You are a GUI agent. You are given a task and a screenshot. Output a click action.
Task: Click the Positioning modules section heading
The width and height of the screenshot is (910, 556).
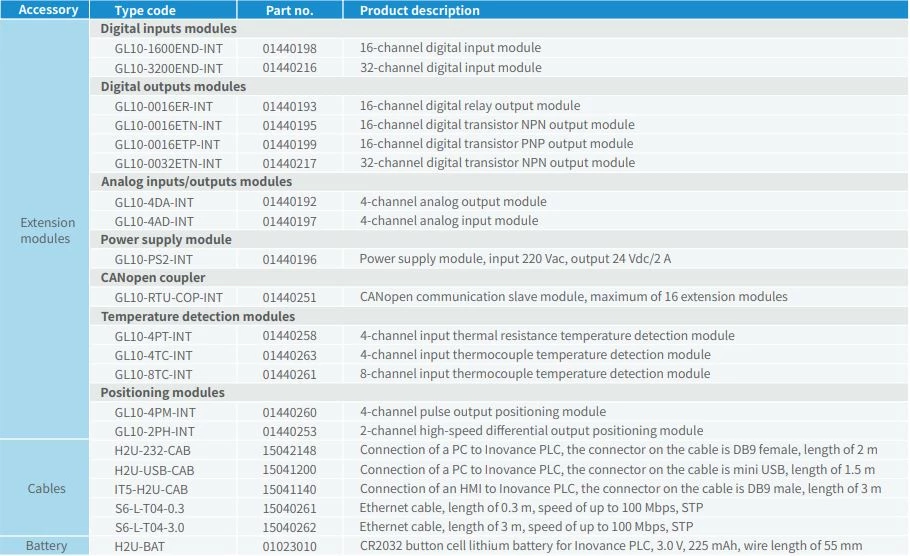[x=162, y=393]
